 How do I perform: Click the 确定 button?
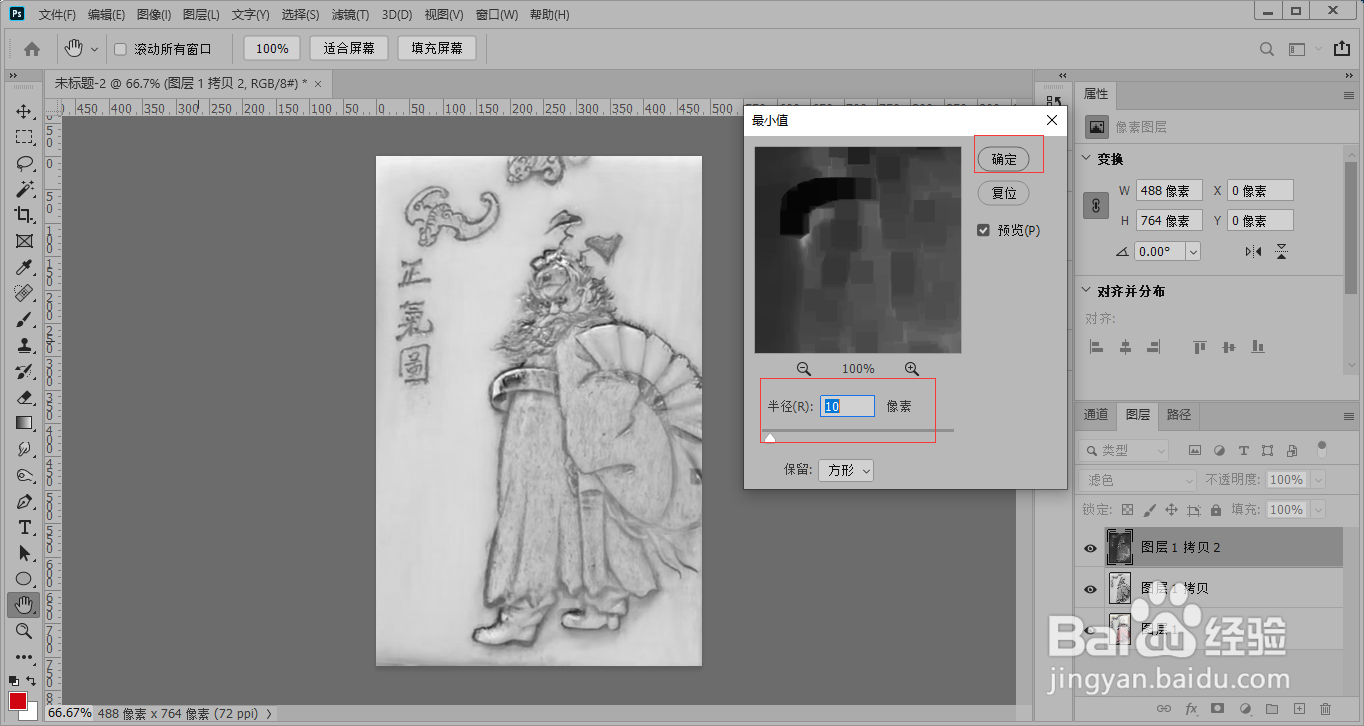click(x=1003, y=159)
